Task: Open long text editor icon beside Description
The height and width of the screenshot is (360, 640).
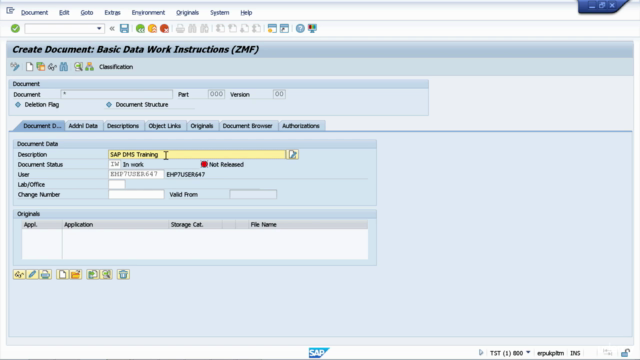Action: click(x=293, y=154)
